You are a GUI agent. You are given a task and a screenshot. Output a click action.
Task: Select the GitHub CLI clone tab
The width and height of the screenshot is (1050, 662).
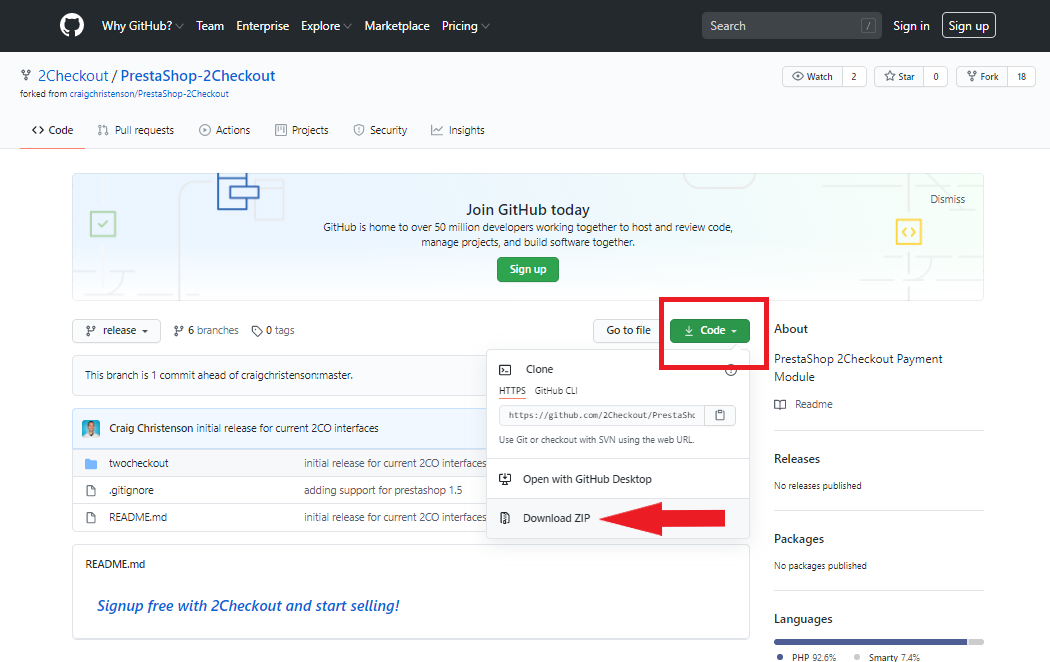pyautogui.click(x=556, y=390)
